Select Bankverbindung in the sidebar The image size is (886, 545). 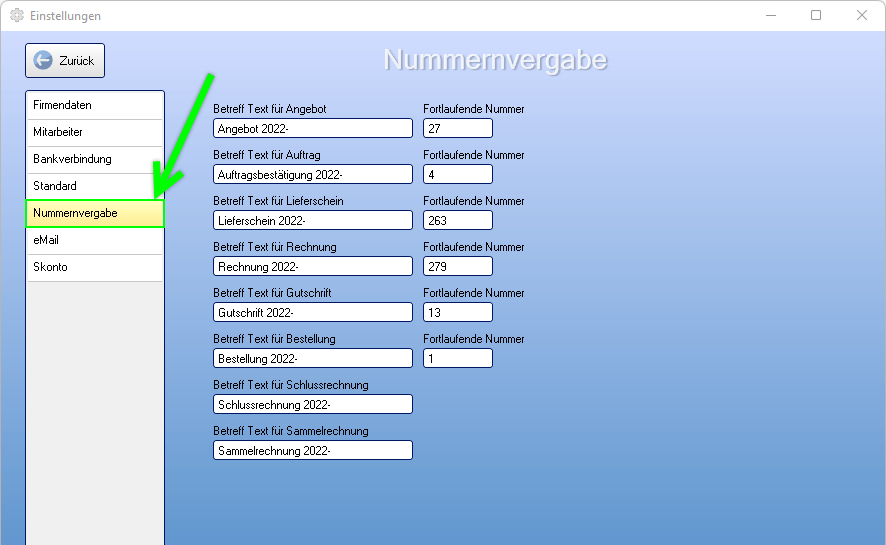click(x=94, y=159)
